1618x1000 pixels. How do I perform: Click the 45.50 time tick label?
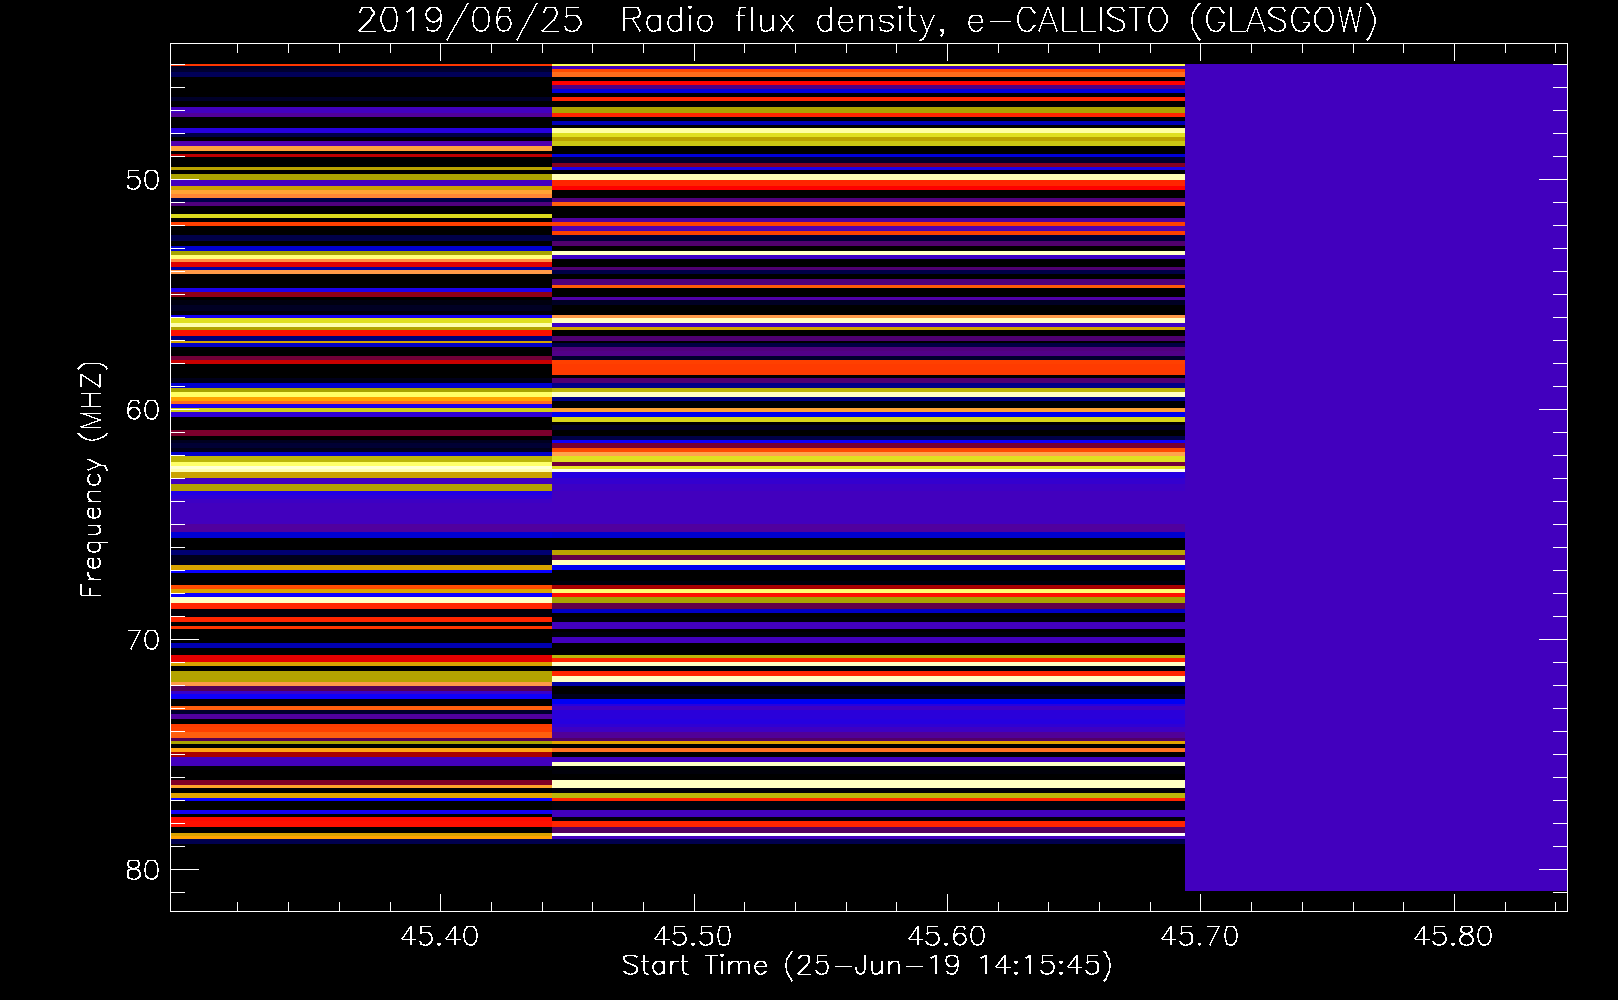tap(693, 936)
